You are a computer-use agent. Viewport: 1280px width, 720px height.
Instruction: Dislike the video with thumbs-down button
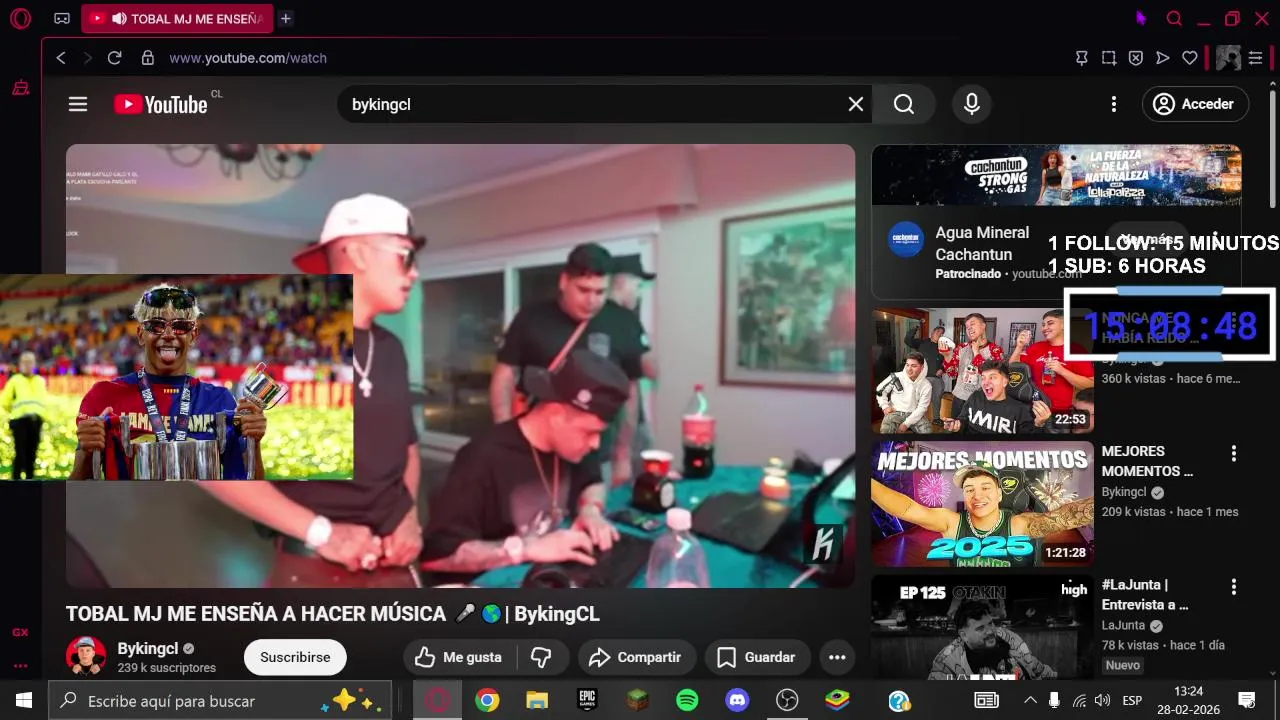pyautogui.click(x=542, y=657)
